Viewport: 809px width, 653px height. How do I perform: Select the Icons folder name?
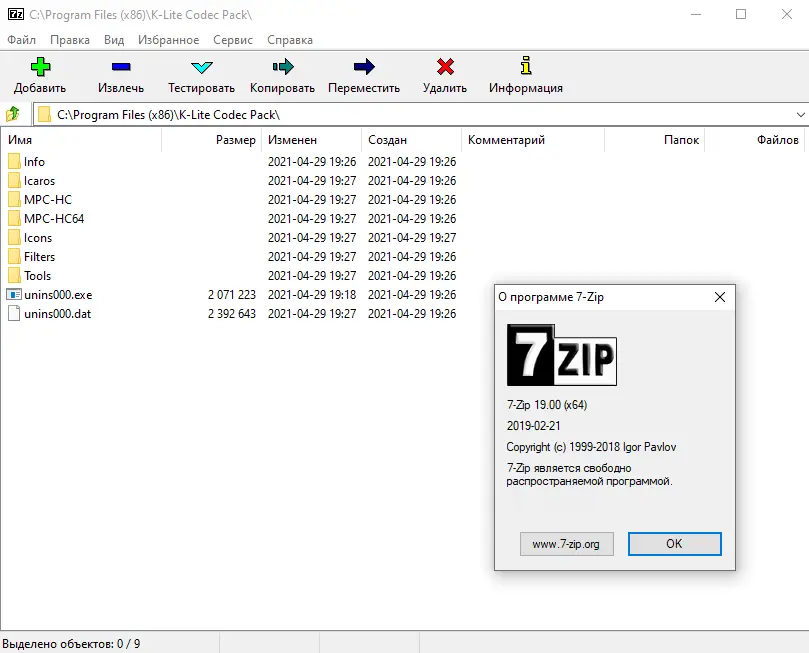pyautogui.click(x=38, y=238)
